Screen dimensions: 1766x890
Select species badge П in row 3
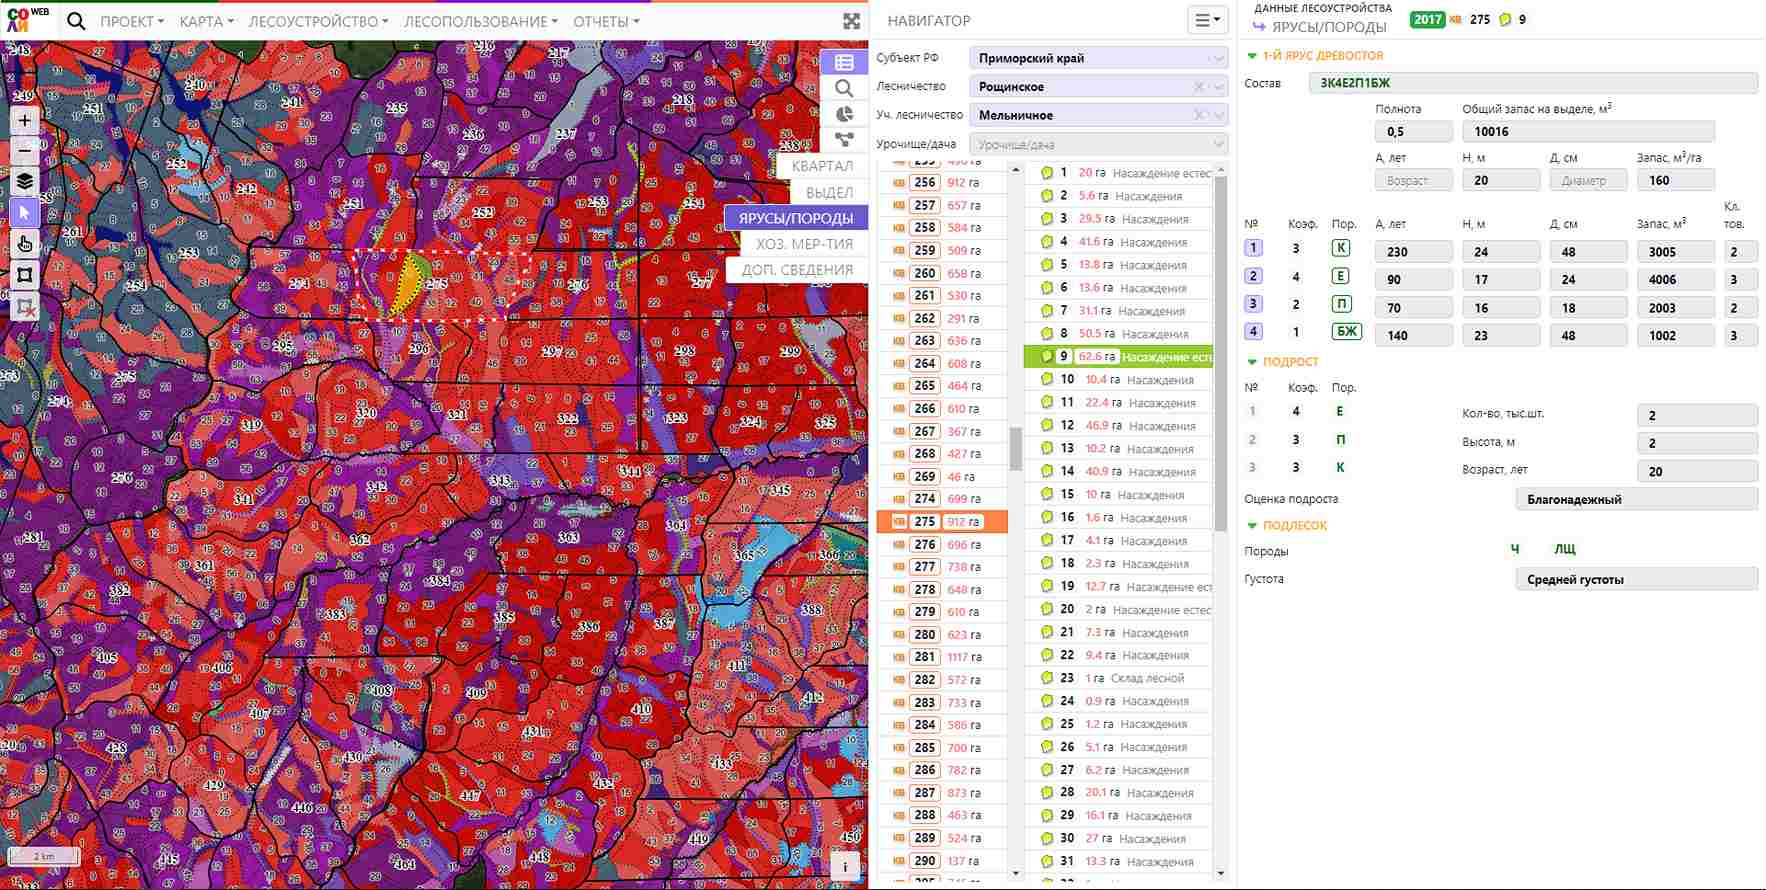pyautogui.click(x=1342, y=304)
